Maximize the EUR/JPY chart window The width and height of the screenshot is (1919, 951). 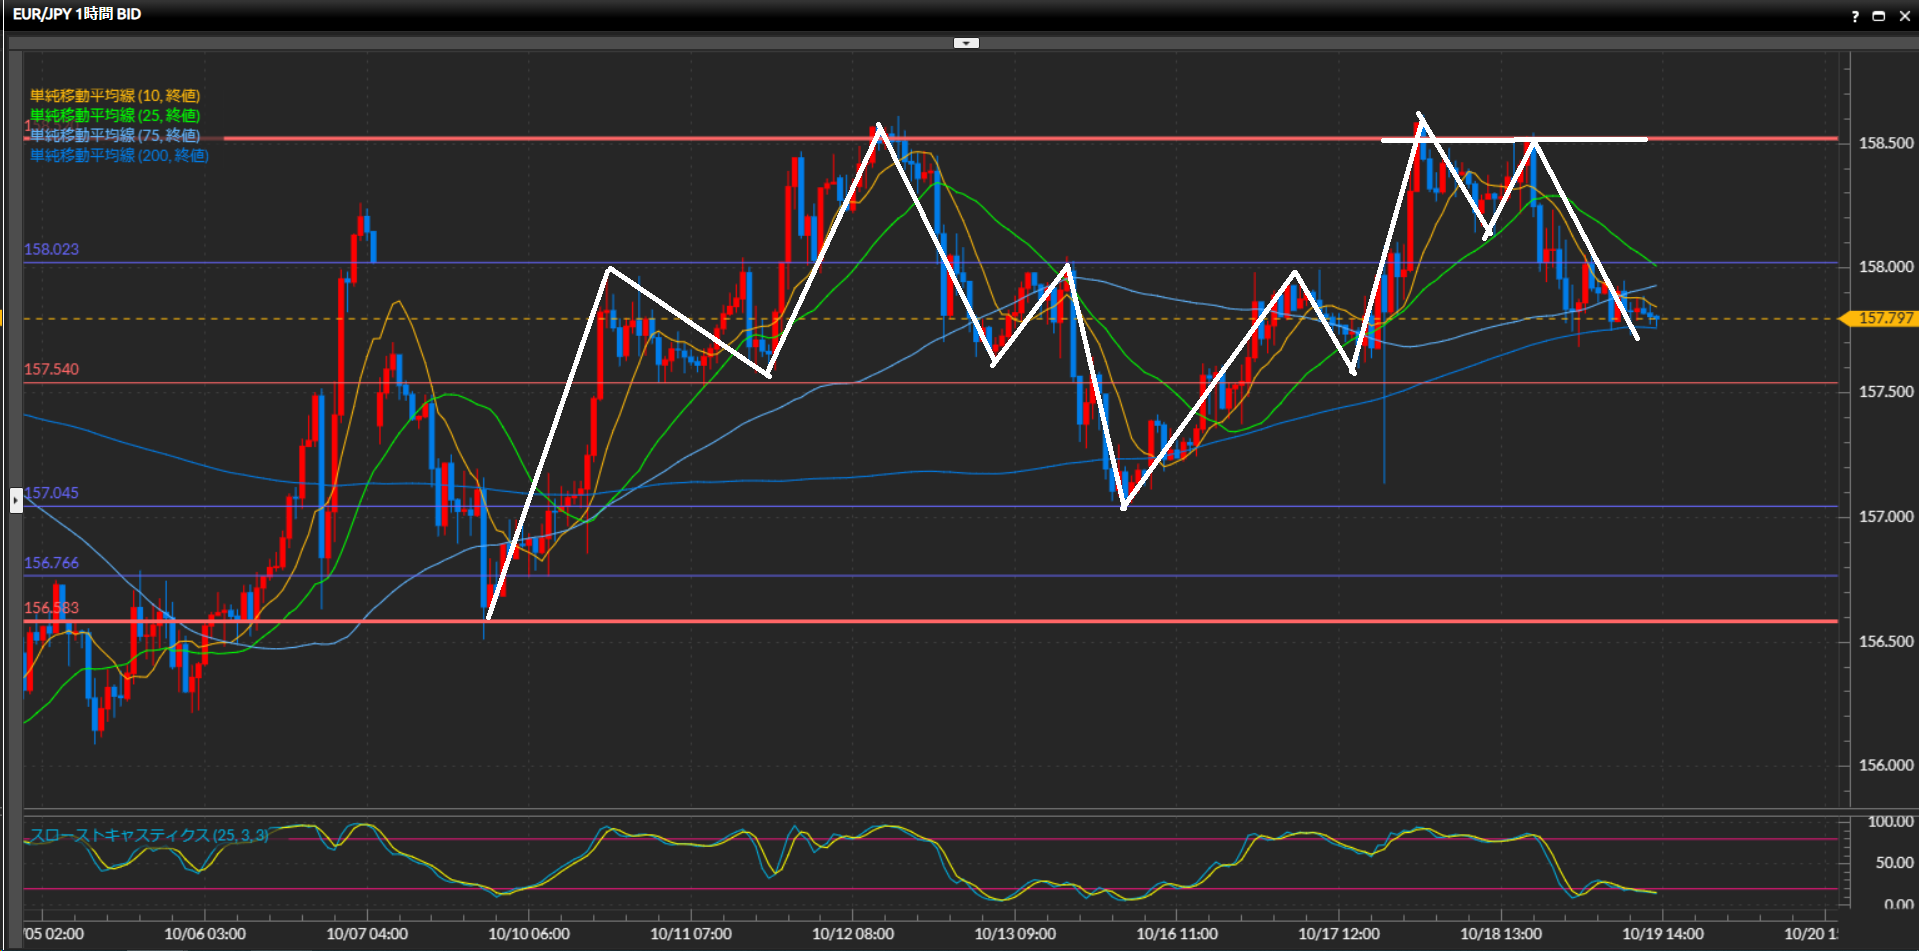[1878, 16]
